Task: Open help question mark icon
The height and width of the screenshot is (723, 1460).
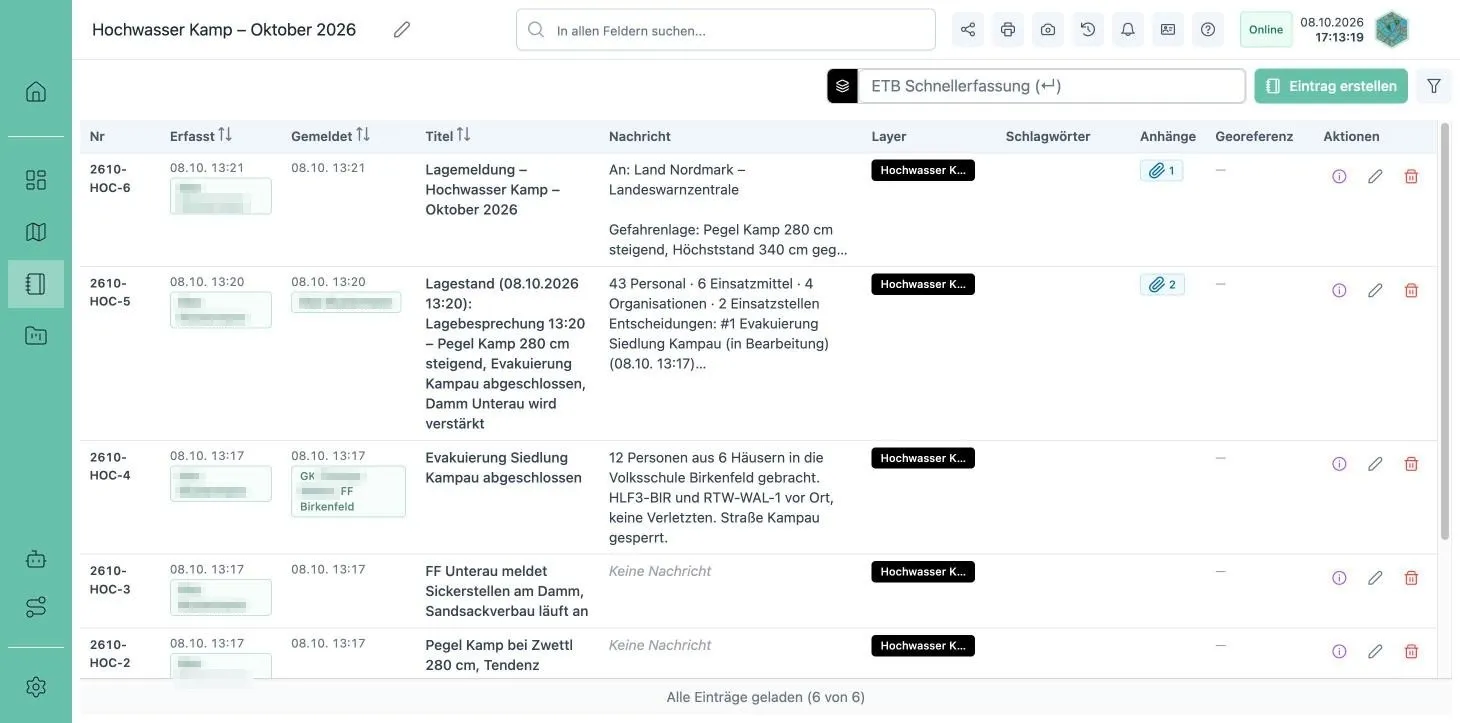Action: point(1208,30)
